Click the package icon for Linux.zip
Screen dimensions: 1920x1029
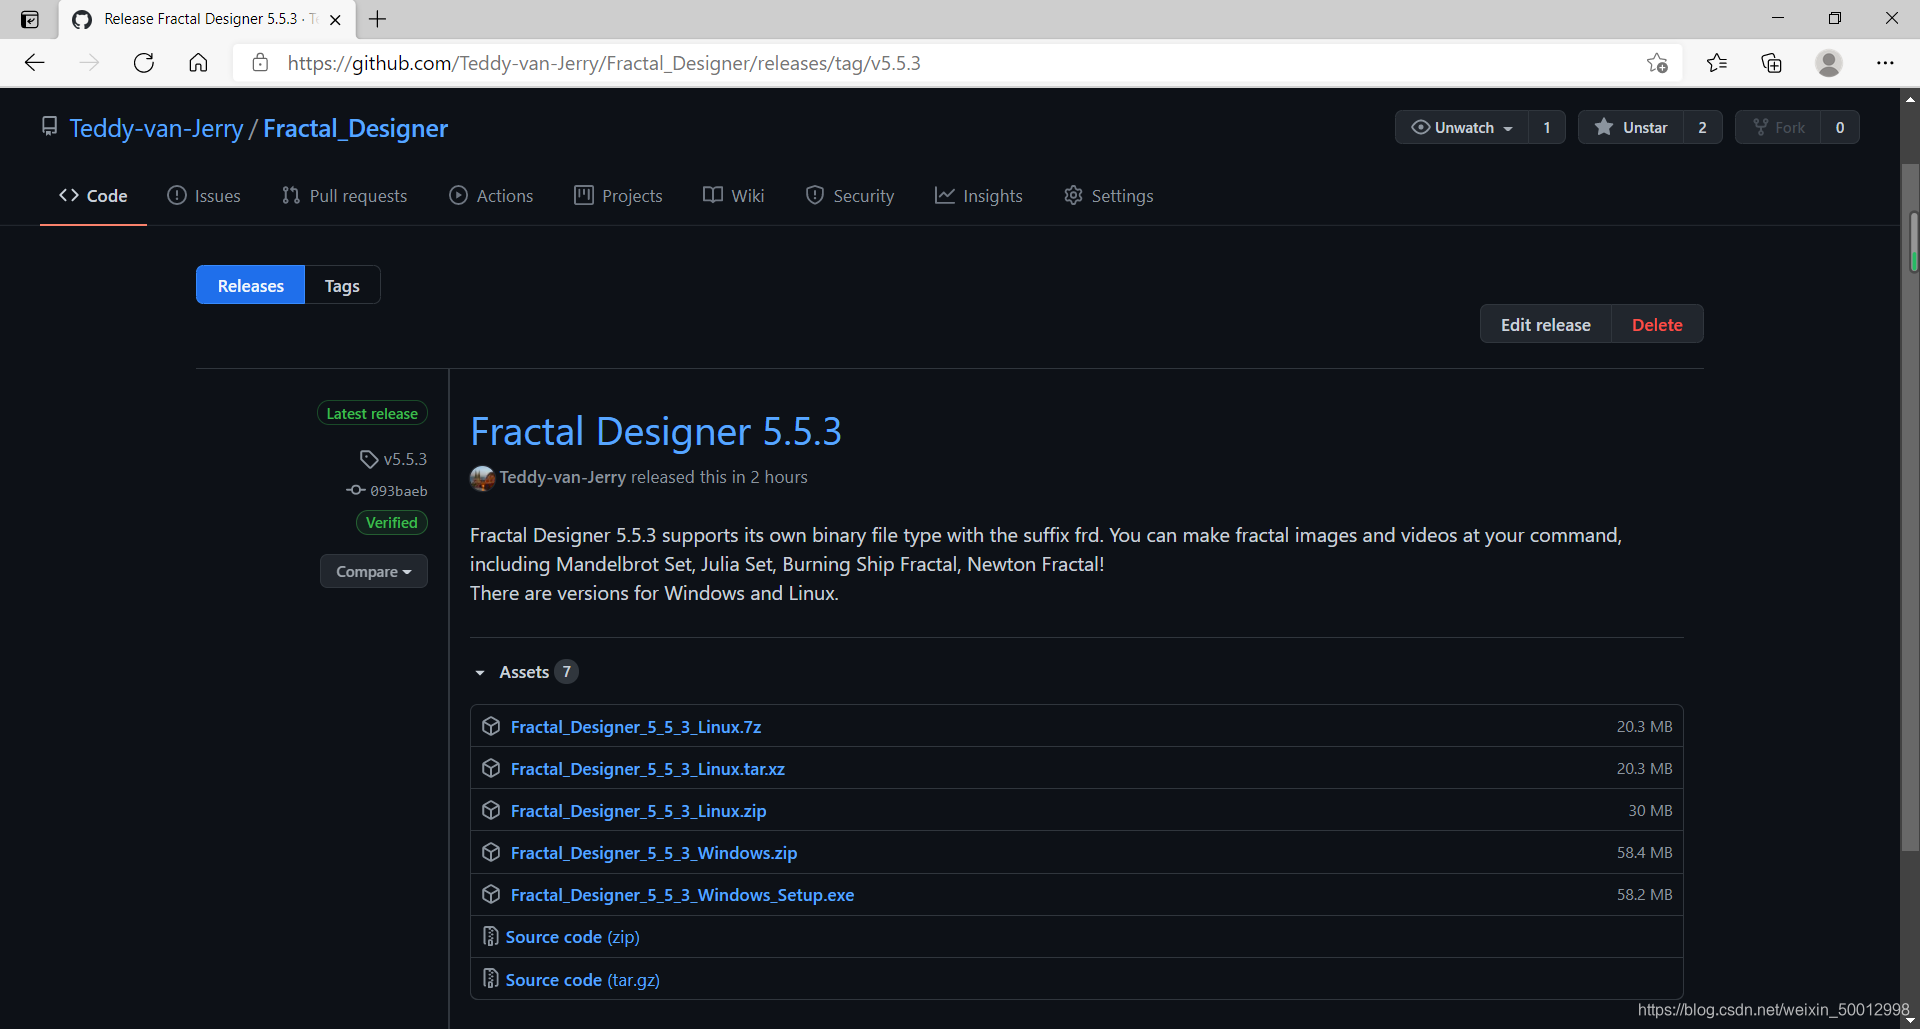point(491,810)
